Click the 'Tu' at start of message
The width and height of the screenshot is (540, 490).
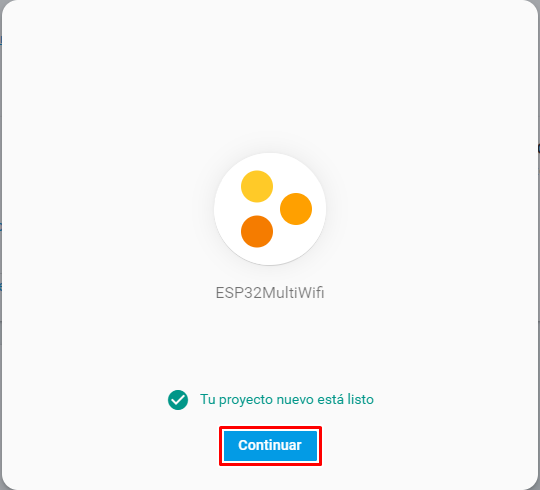click(208, 399)
